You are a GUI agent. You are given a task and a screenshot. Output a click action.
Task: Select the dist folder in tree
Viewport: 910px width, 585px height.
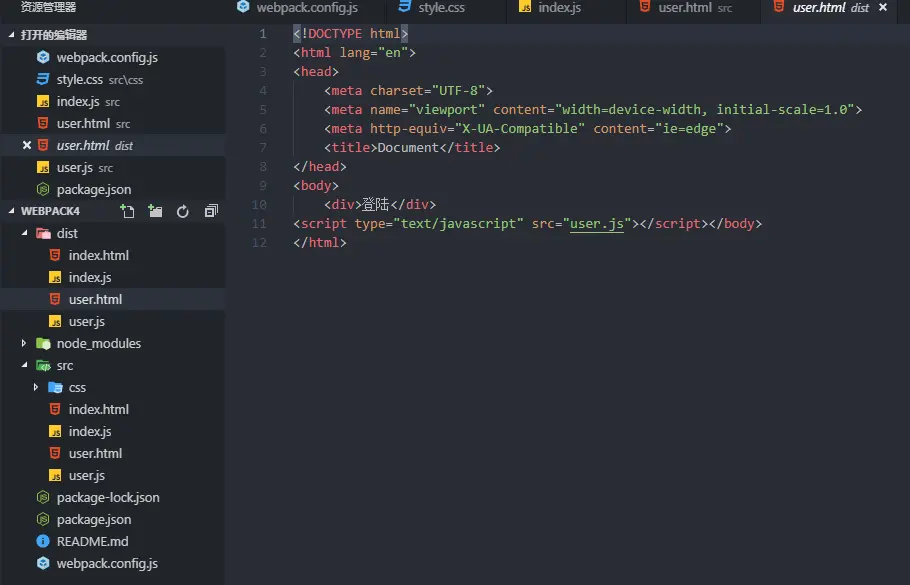click(113, 233)
